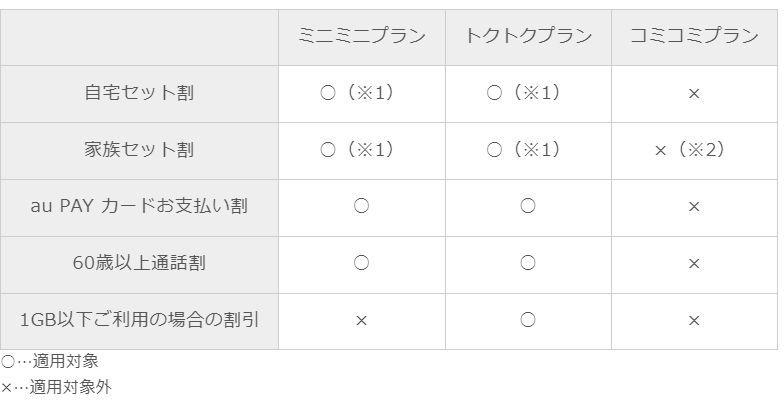Click 60歳以上通話割 circle under ミニミニプラン
784x402 pixels.
pos(361,264)
